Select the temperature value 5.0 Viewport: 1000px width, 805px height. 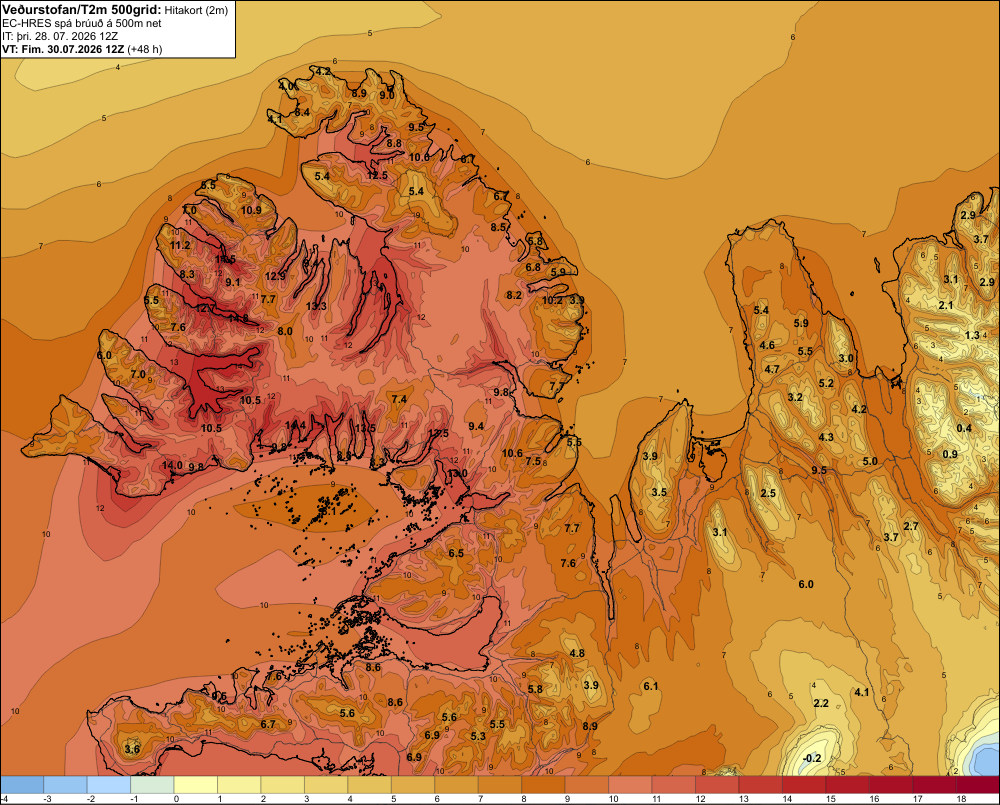pyautogui.click(x=870, y=461)
